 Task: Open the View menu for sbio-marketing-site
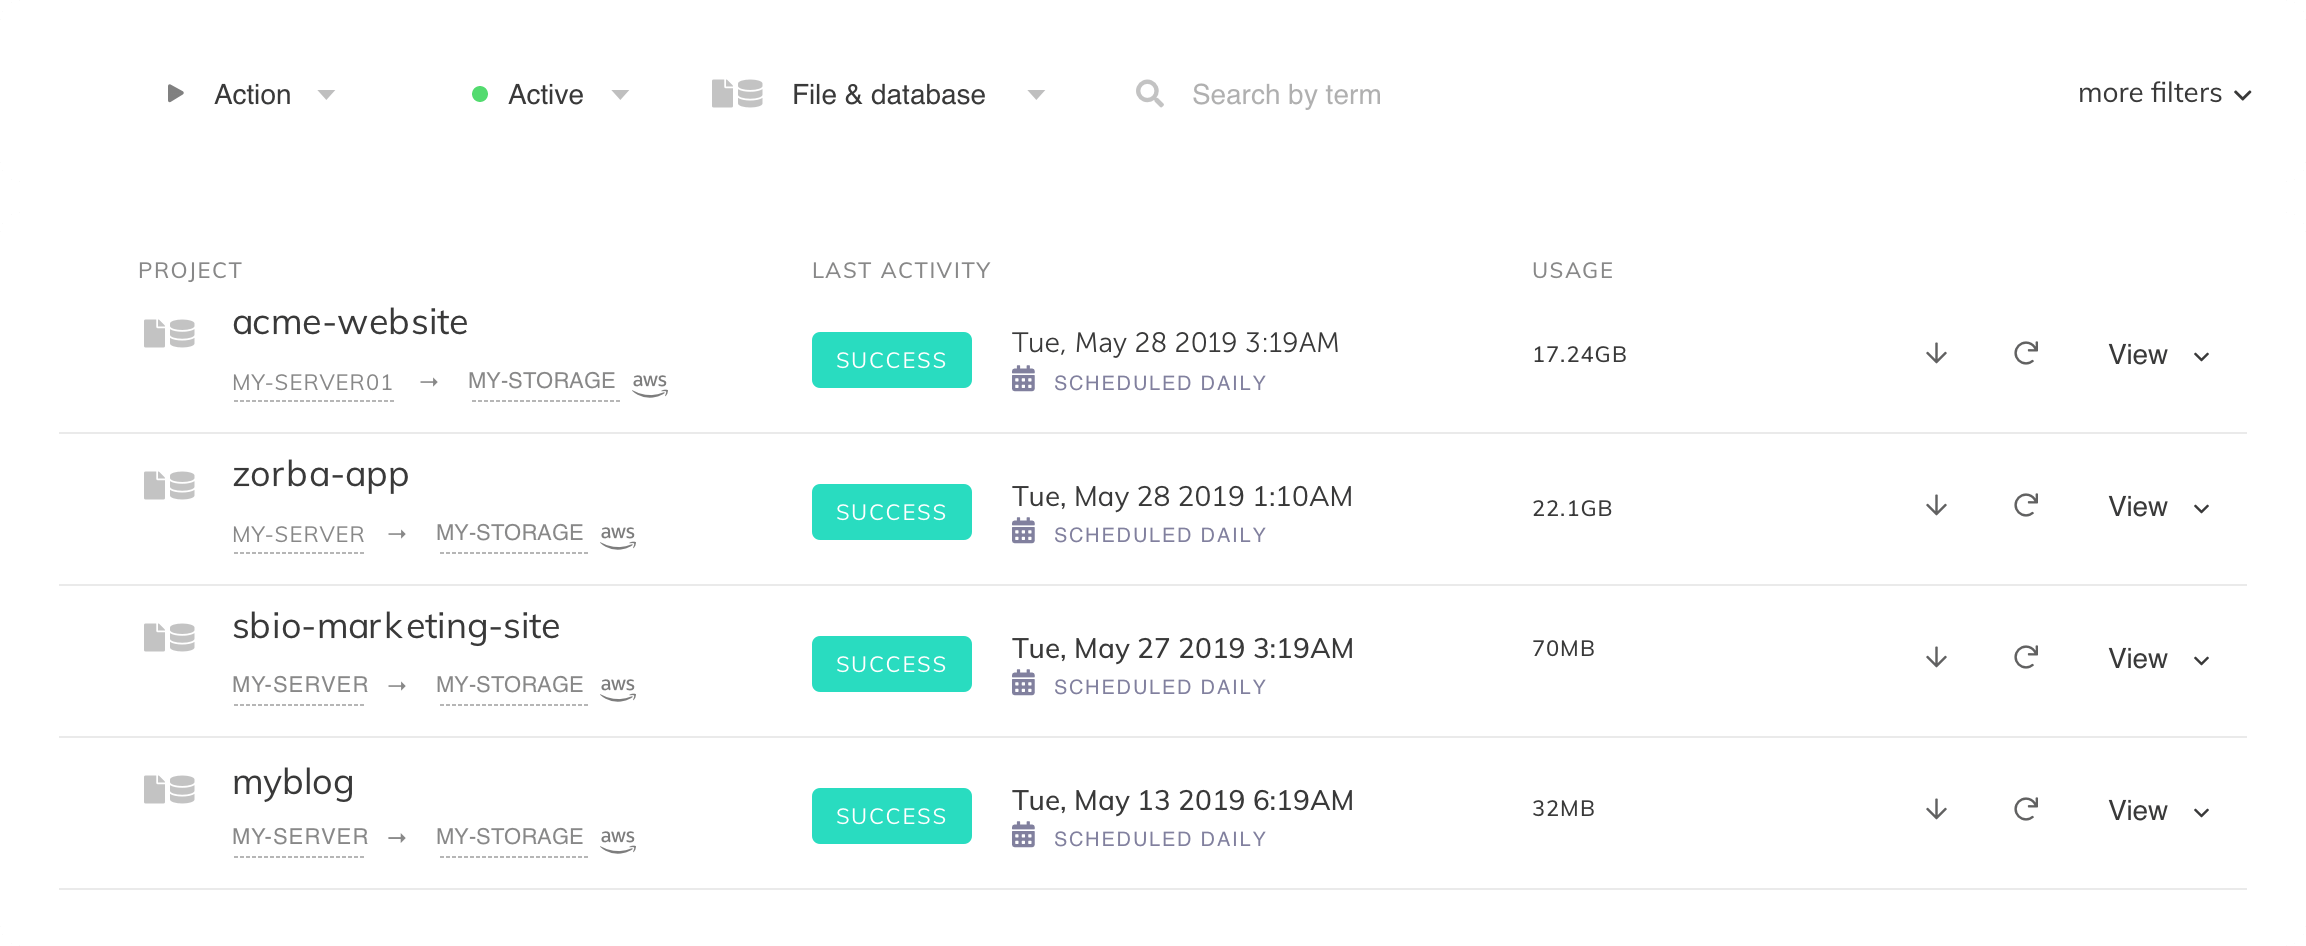tap(2157, 659)
